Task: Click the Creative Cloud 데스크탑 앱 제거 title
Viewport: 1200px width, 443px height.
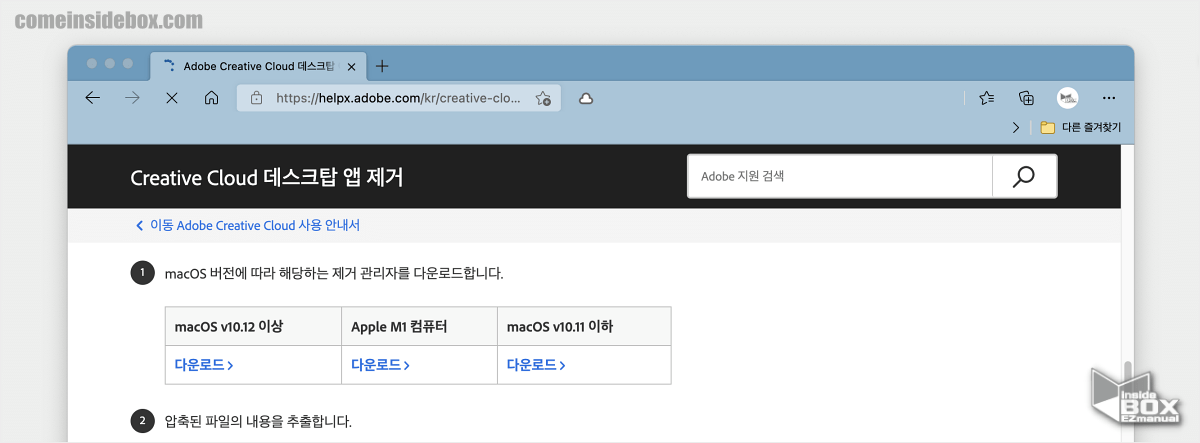Action: (267, 178)
